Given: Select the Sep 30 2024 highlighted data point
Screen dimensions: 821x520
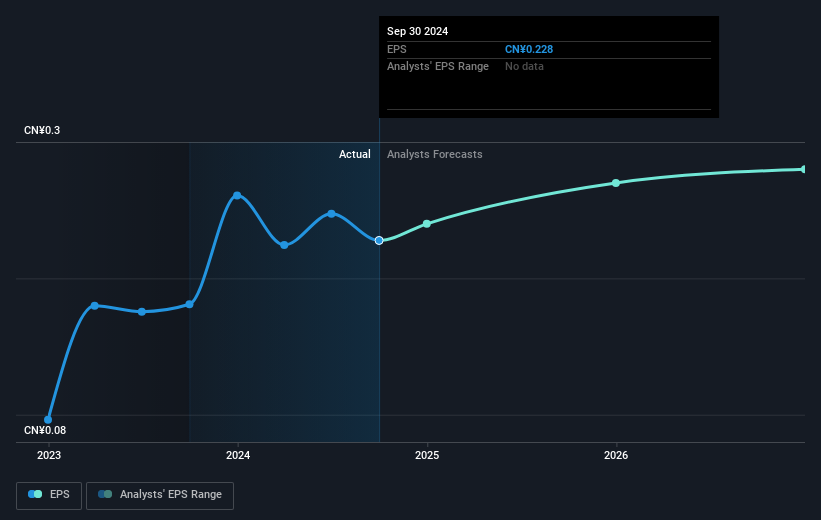Looking at the screenshot, I should pyautogui.click(x=379, y=240).
